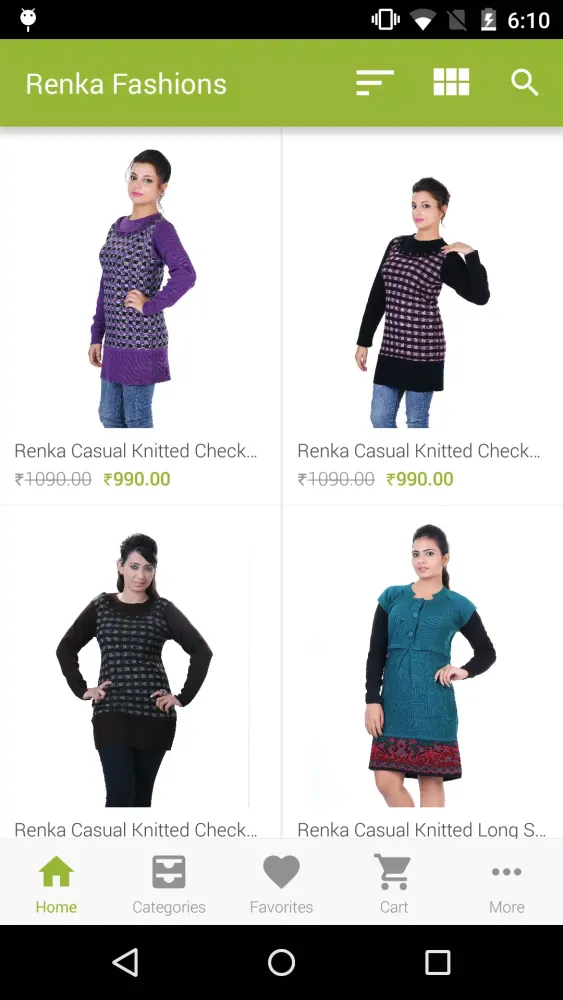Open the teal knitted dress image
Viewport: 563px width, 1000px height.
pos(431,665)
